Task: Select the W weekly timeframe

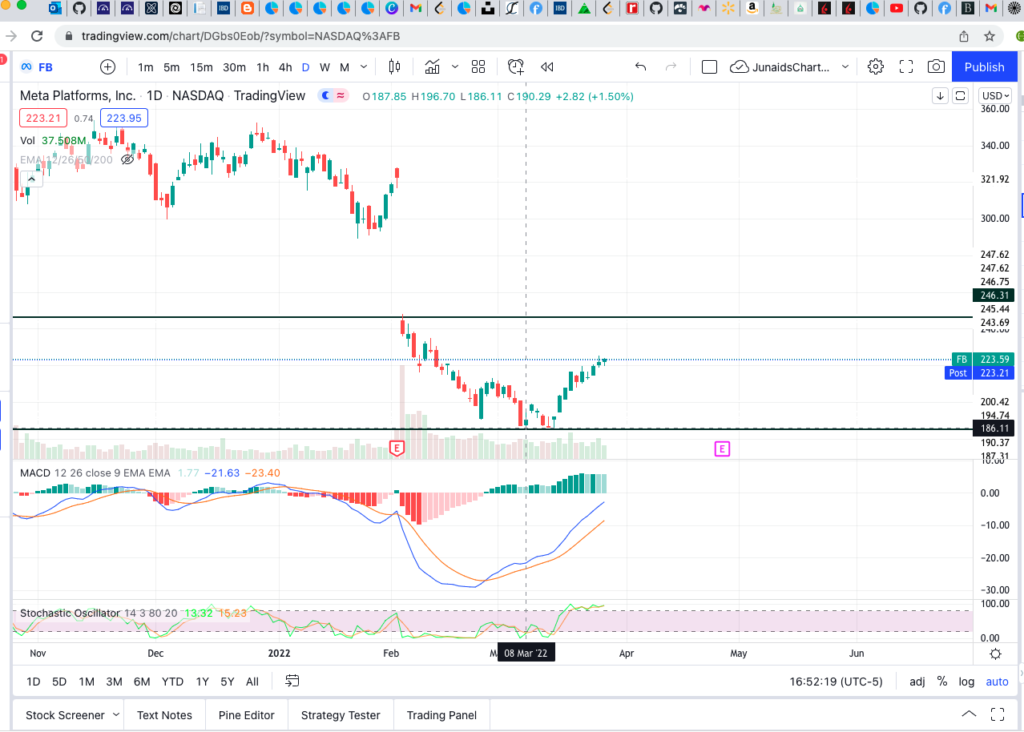Action: point(325,67)
